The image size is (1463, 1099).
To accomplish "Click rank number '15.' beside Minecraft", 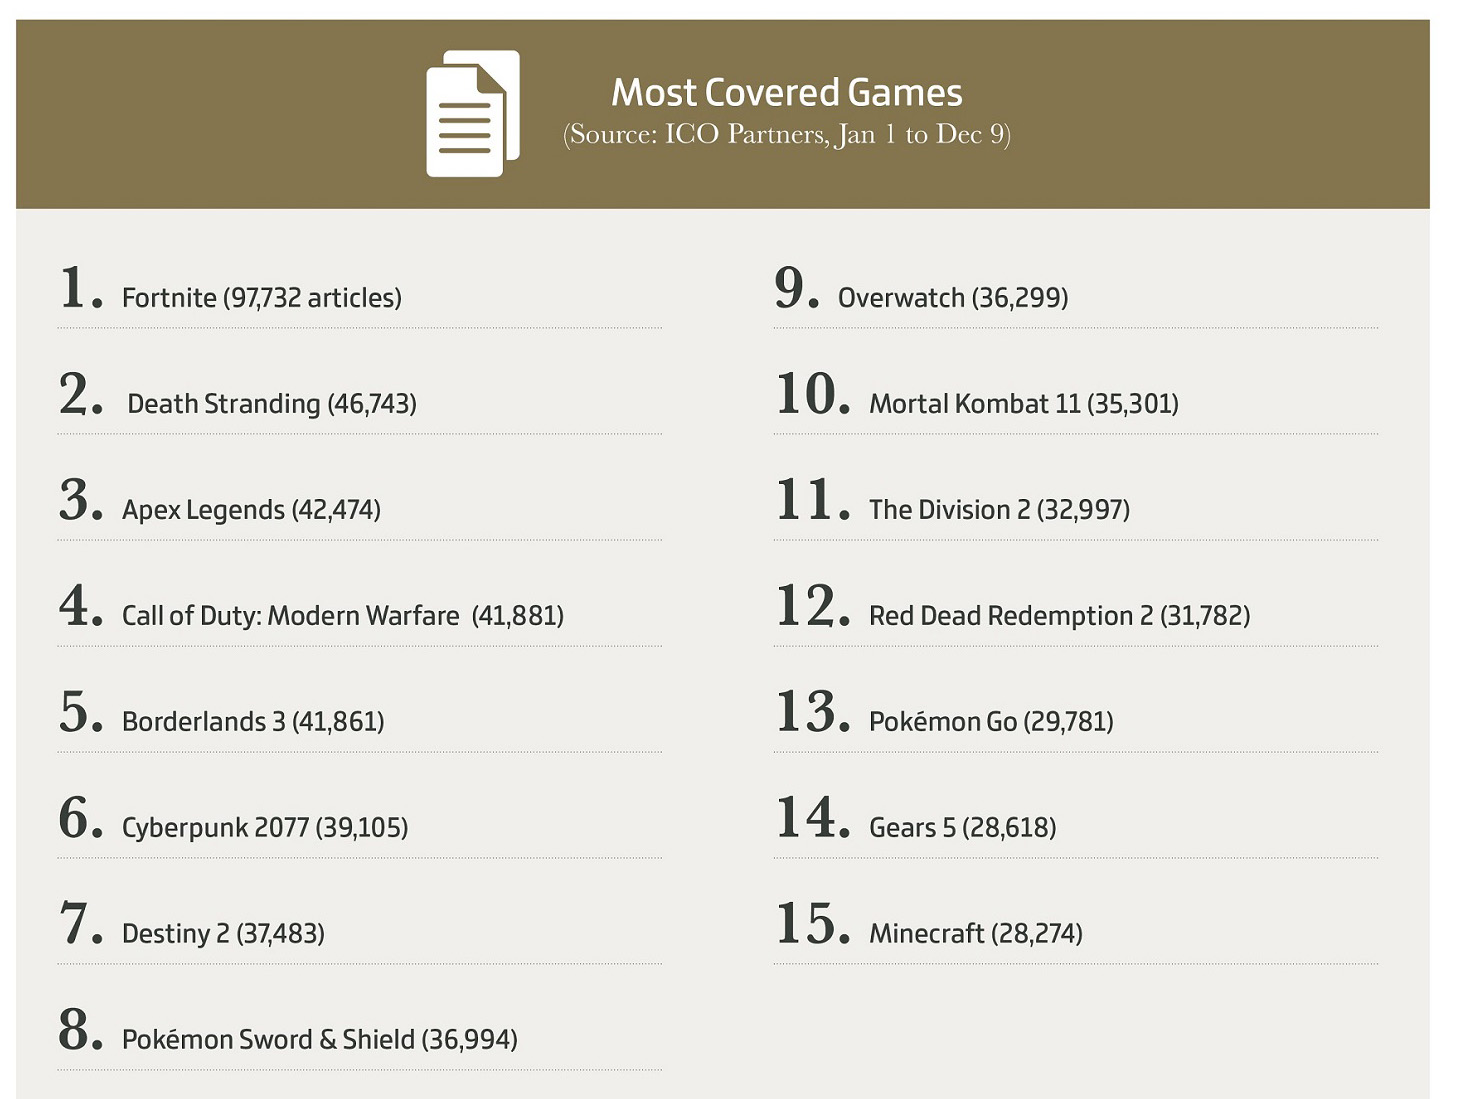I will click(x=813, y=923).
